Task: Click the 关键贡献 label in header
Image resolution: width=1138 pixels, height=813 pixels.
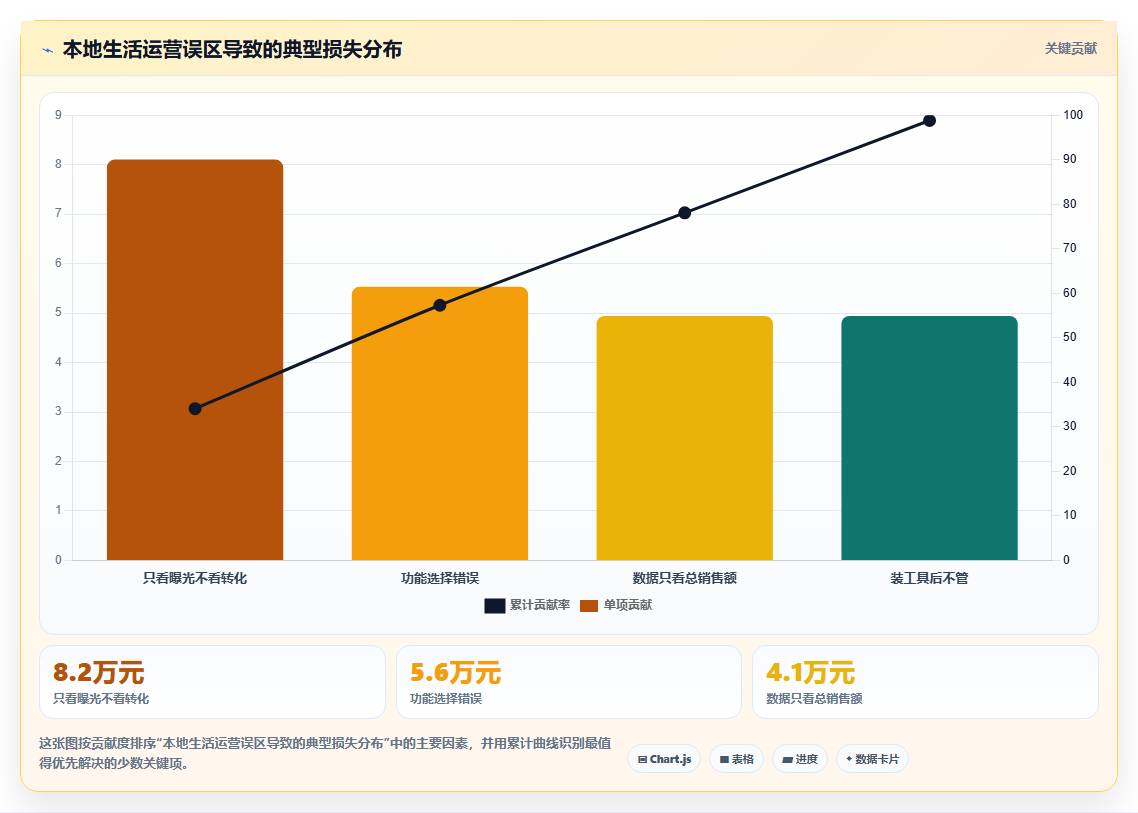Action: 1071,49
